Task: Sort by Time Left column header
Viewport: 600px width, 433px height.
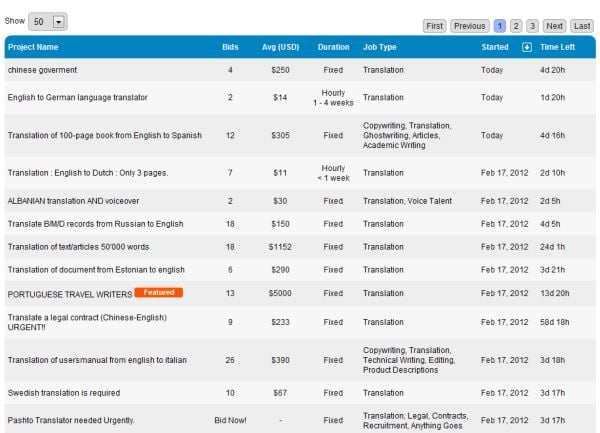Action: click(x=558, y=47)
